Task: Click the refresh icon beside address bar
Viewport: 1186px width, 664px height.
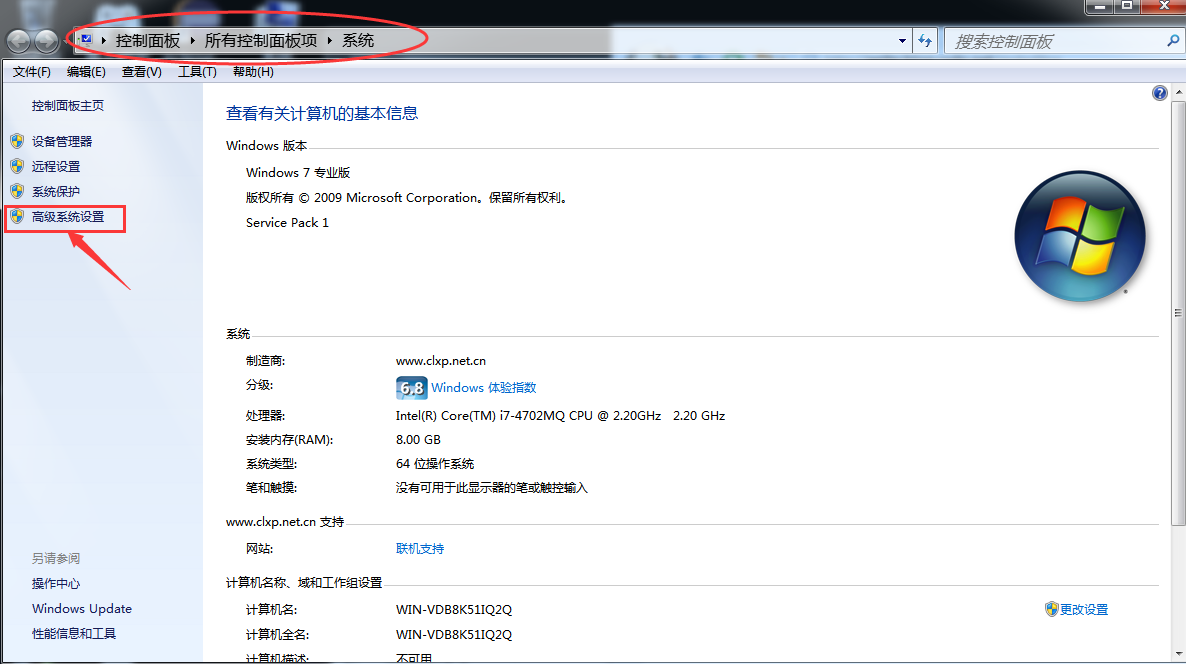Action: click(x=925, y=41)
